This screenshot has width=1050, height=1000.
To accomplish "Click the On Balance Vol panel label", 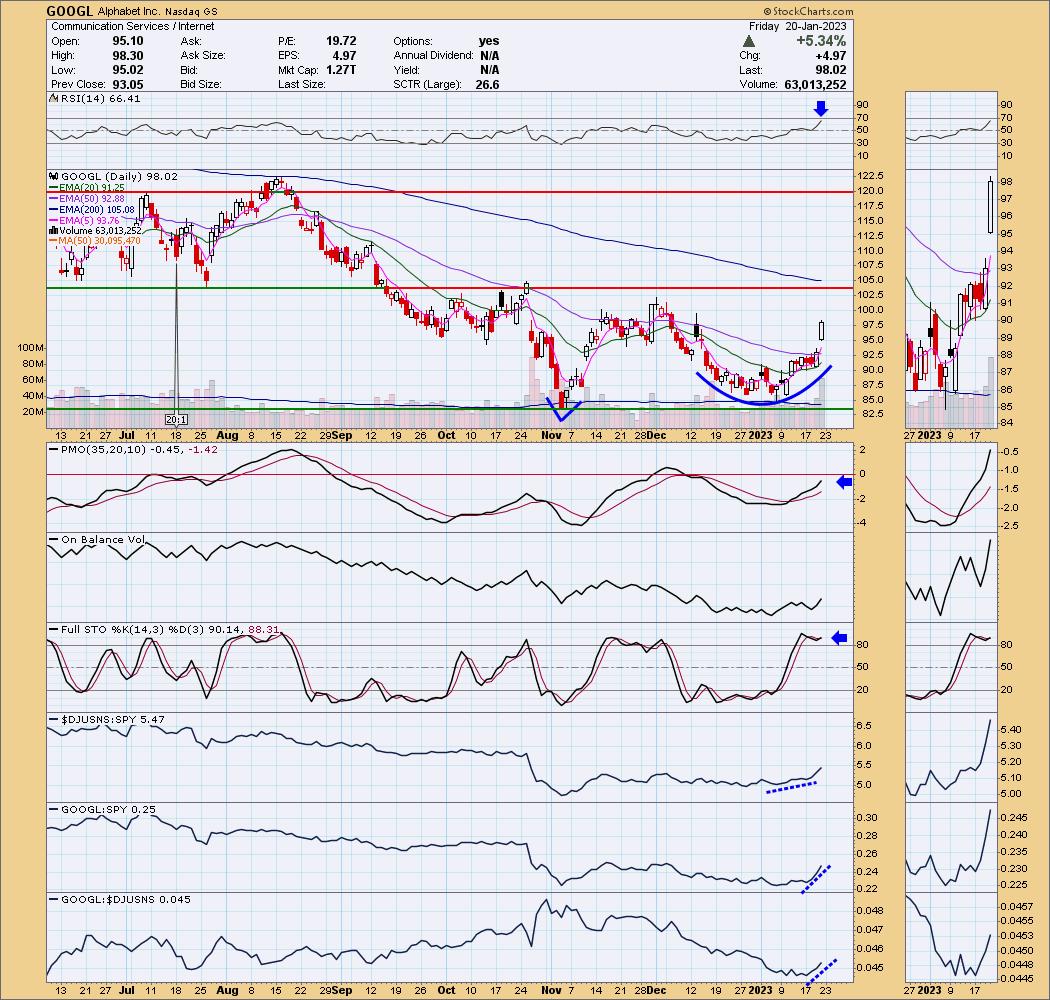I will click(103, 539).
